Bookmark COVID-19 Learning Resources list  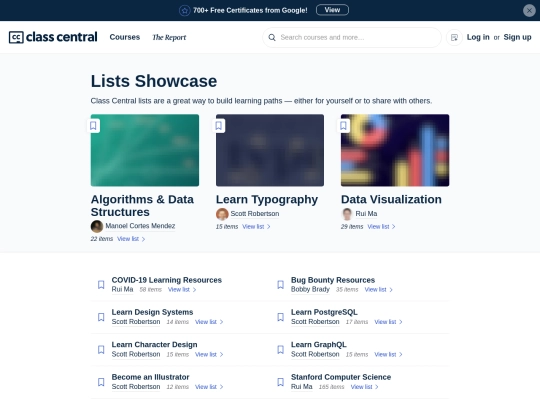click(101, 284)
